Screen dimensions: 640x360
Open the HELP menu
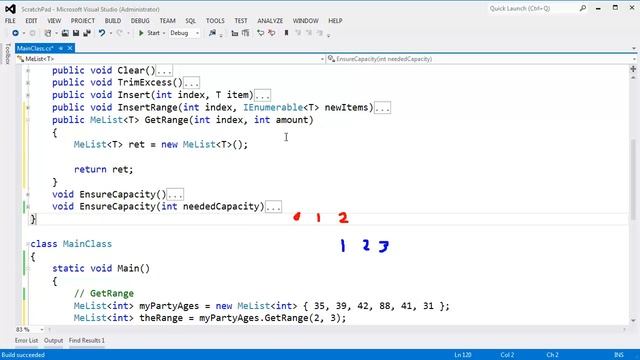pyautogui.click(x=335, y=21)
